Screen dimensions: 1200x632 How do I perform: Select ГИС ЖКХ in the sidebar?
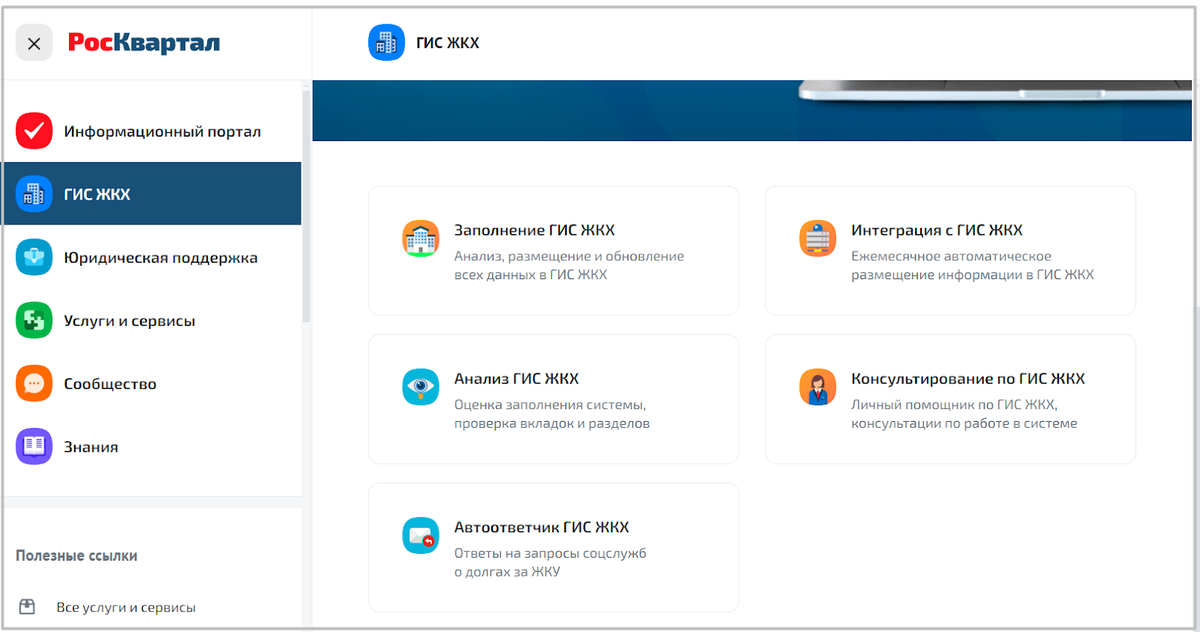(151, 194)
